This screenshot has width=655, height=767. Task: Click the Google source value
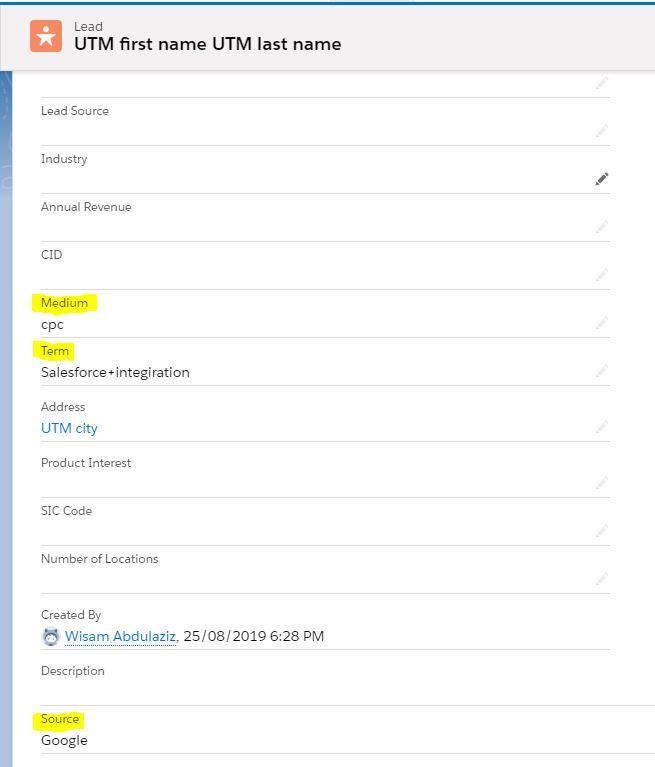[64, 741]
